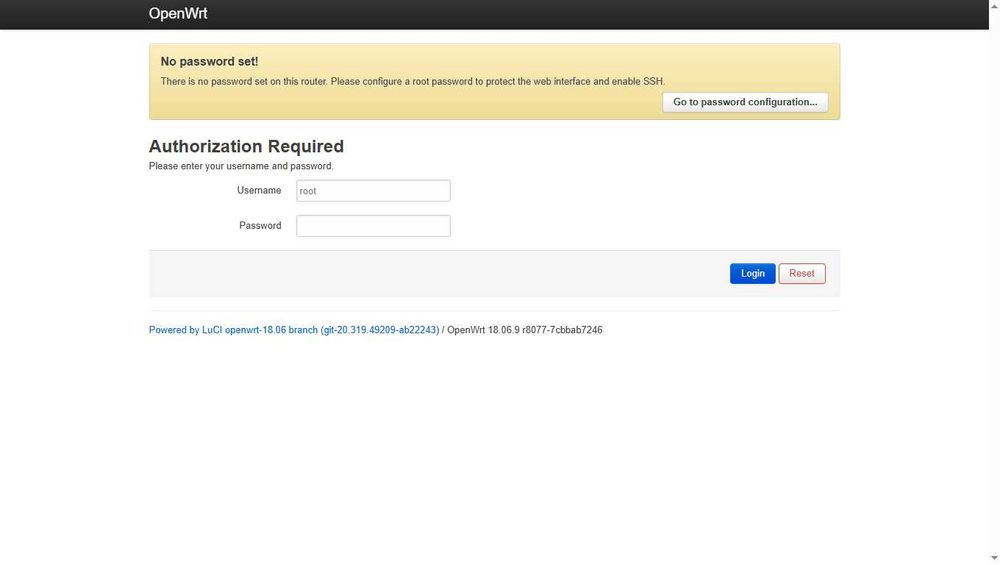Click scrollbar down arrow at bottom right
Screen dimensions: 1000x565
[x=994, y=559]
